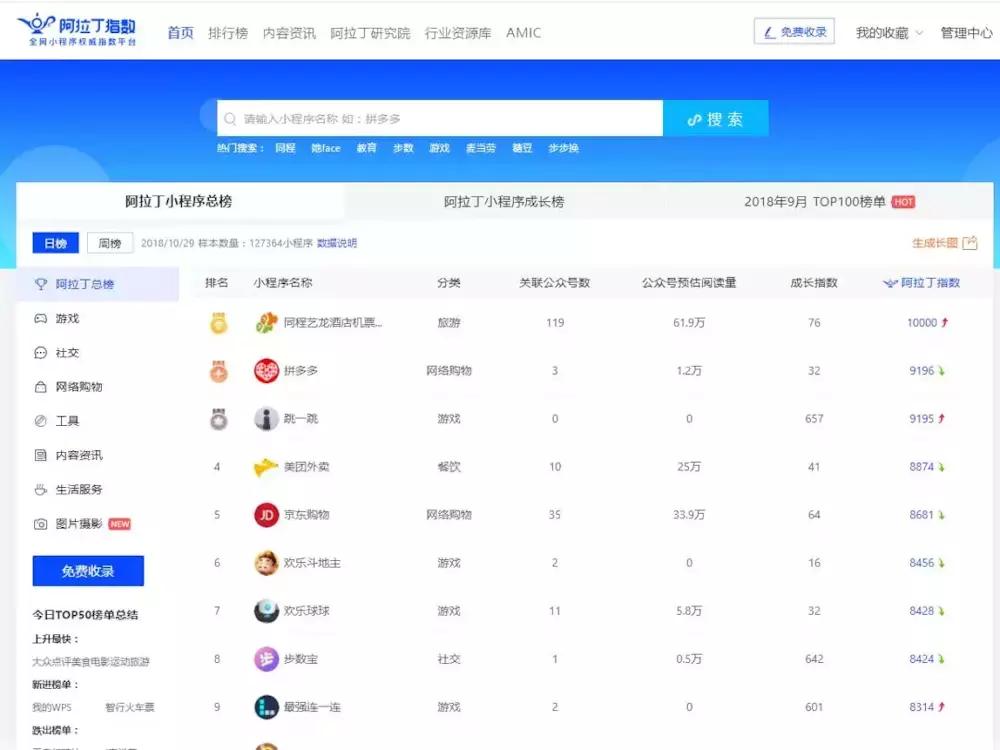Click the 欢乐斗地主 app icon

[267, 563]
